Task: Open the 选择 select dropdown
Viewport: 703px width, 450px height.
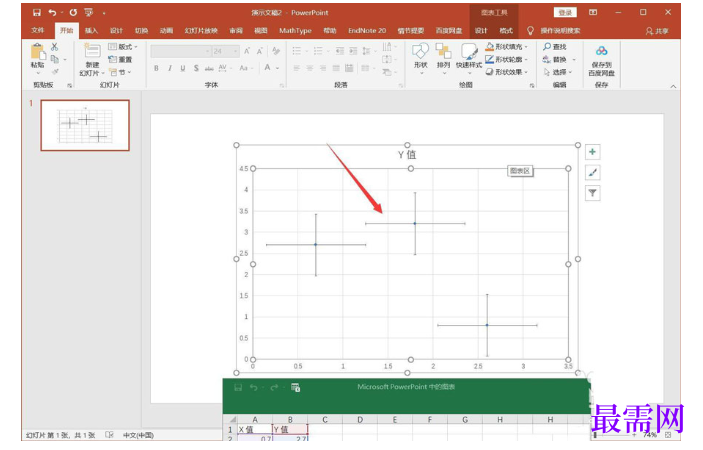Action: coord(558,72)
